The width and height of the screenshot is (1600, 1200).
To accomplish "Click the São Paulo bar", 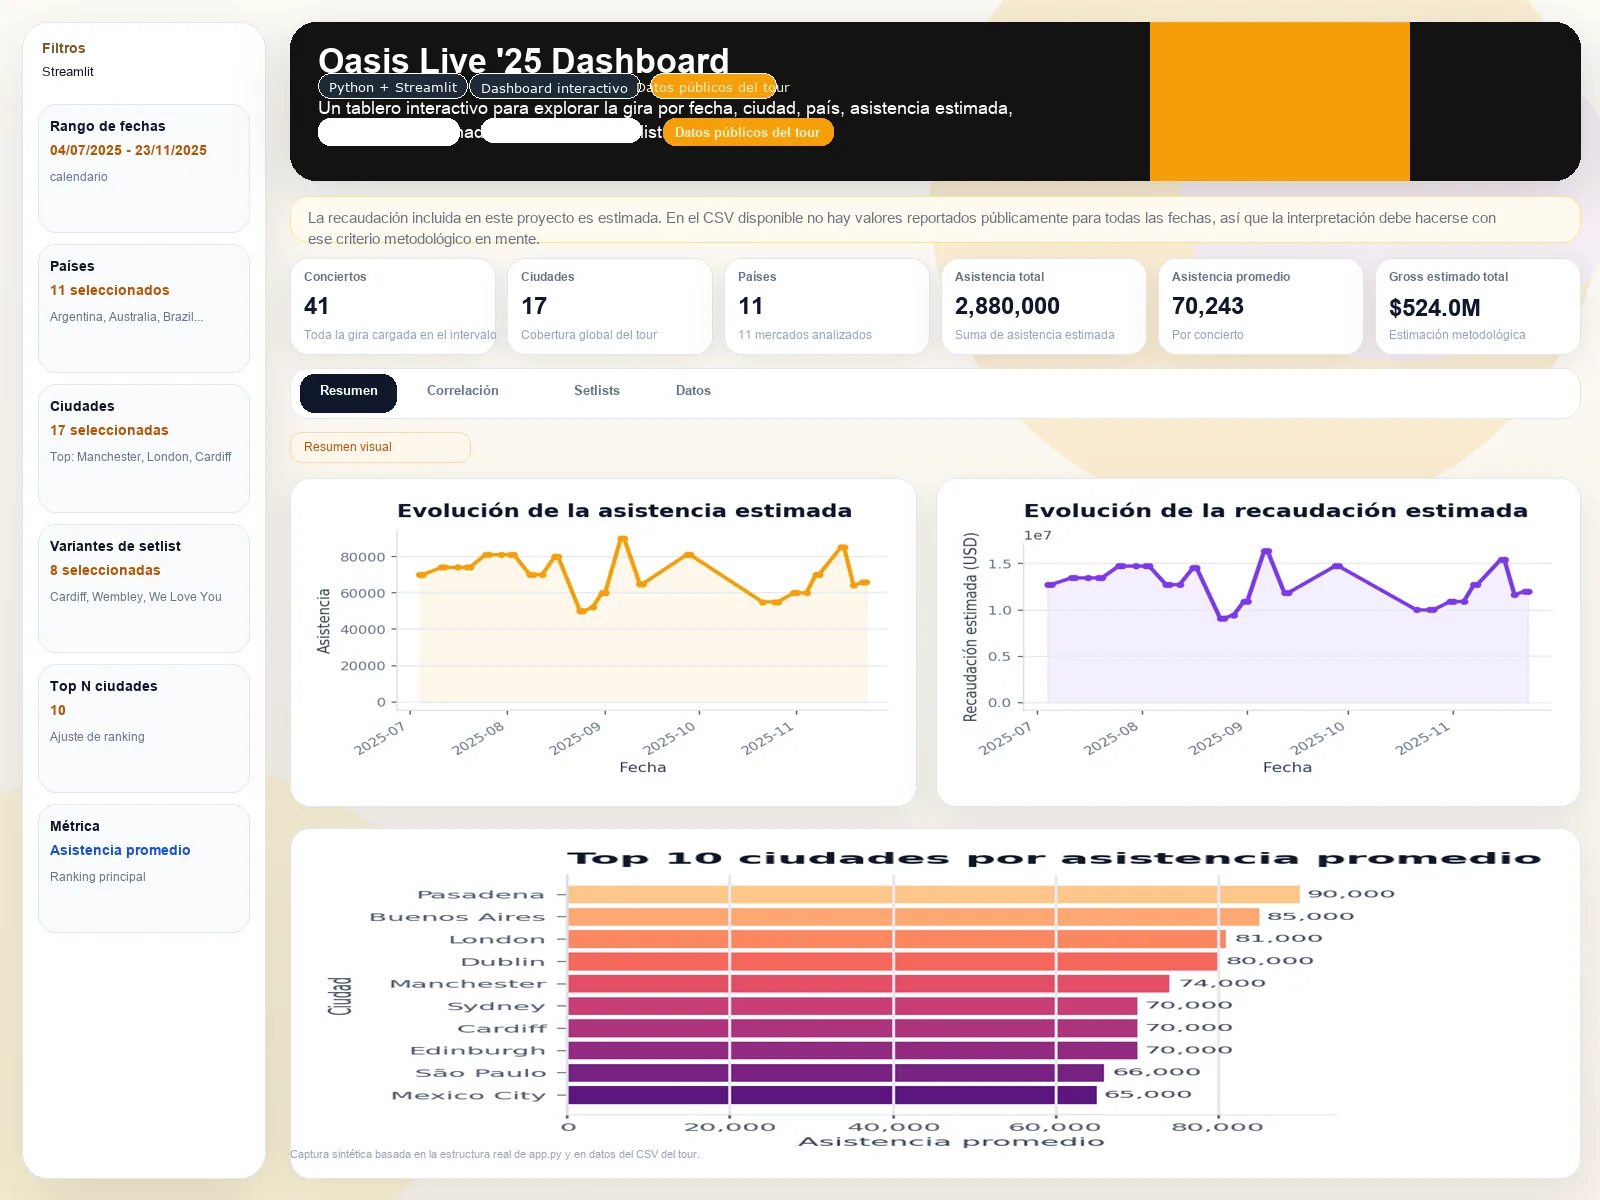I will pos(836,1072).
